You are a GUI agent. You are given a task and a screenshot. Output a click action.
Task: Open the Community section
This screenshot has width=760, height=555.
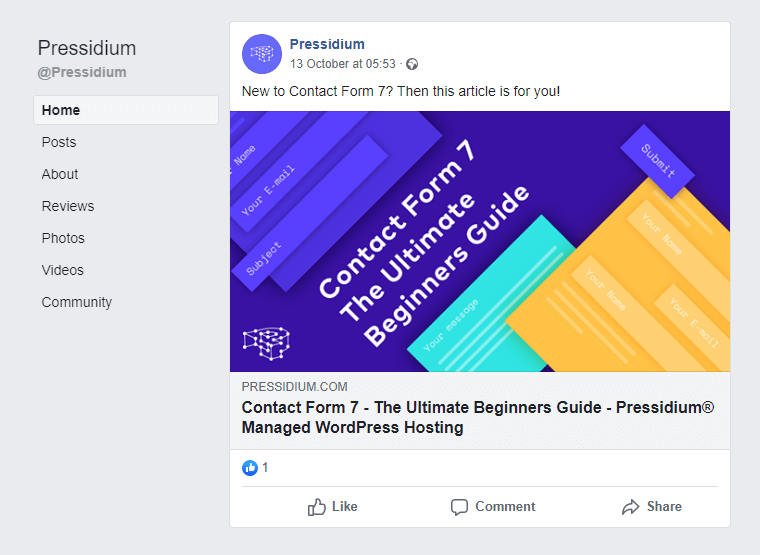point(77,302)
